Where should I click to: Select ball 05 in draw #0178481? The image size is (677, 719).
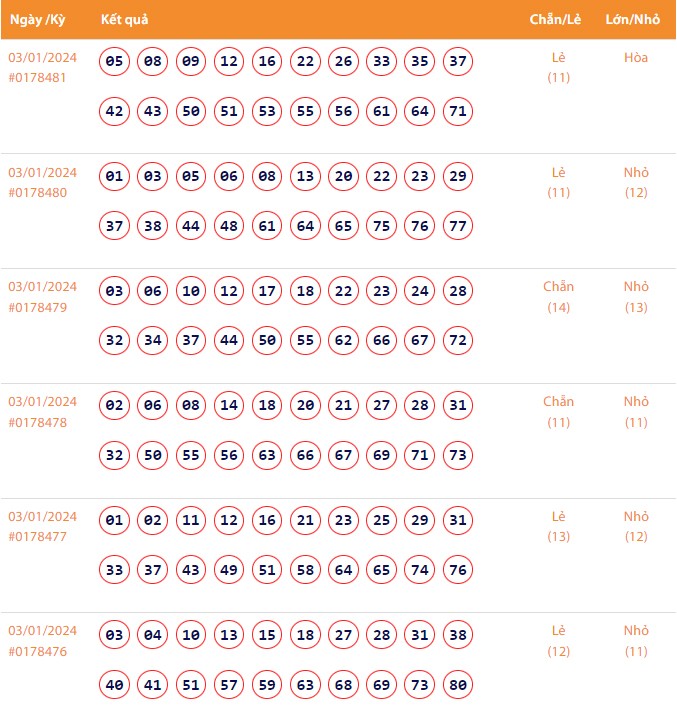(114, 62)
